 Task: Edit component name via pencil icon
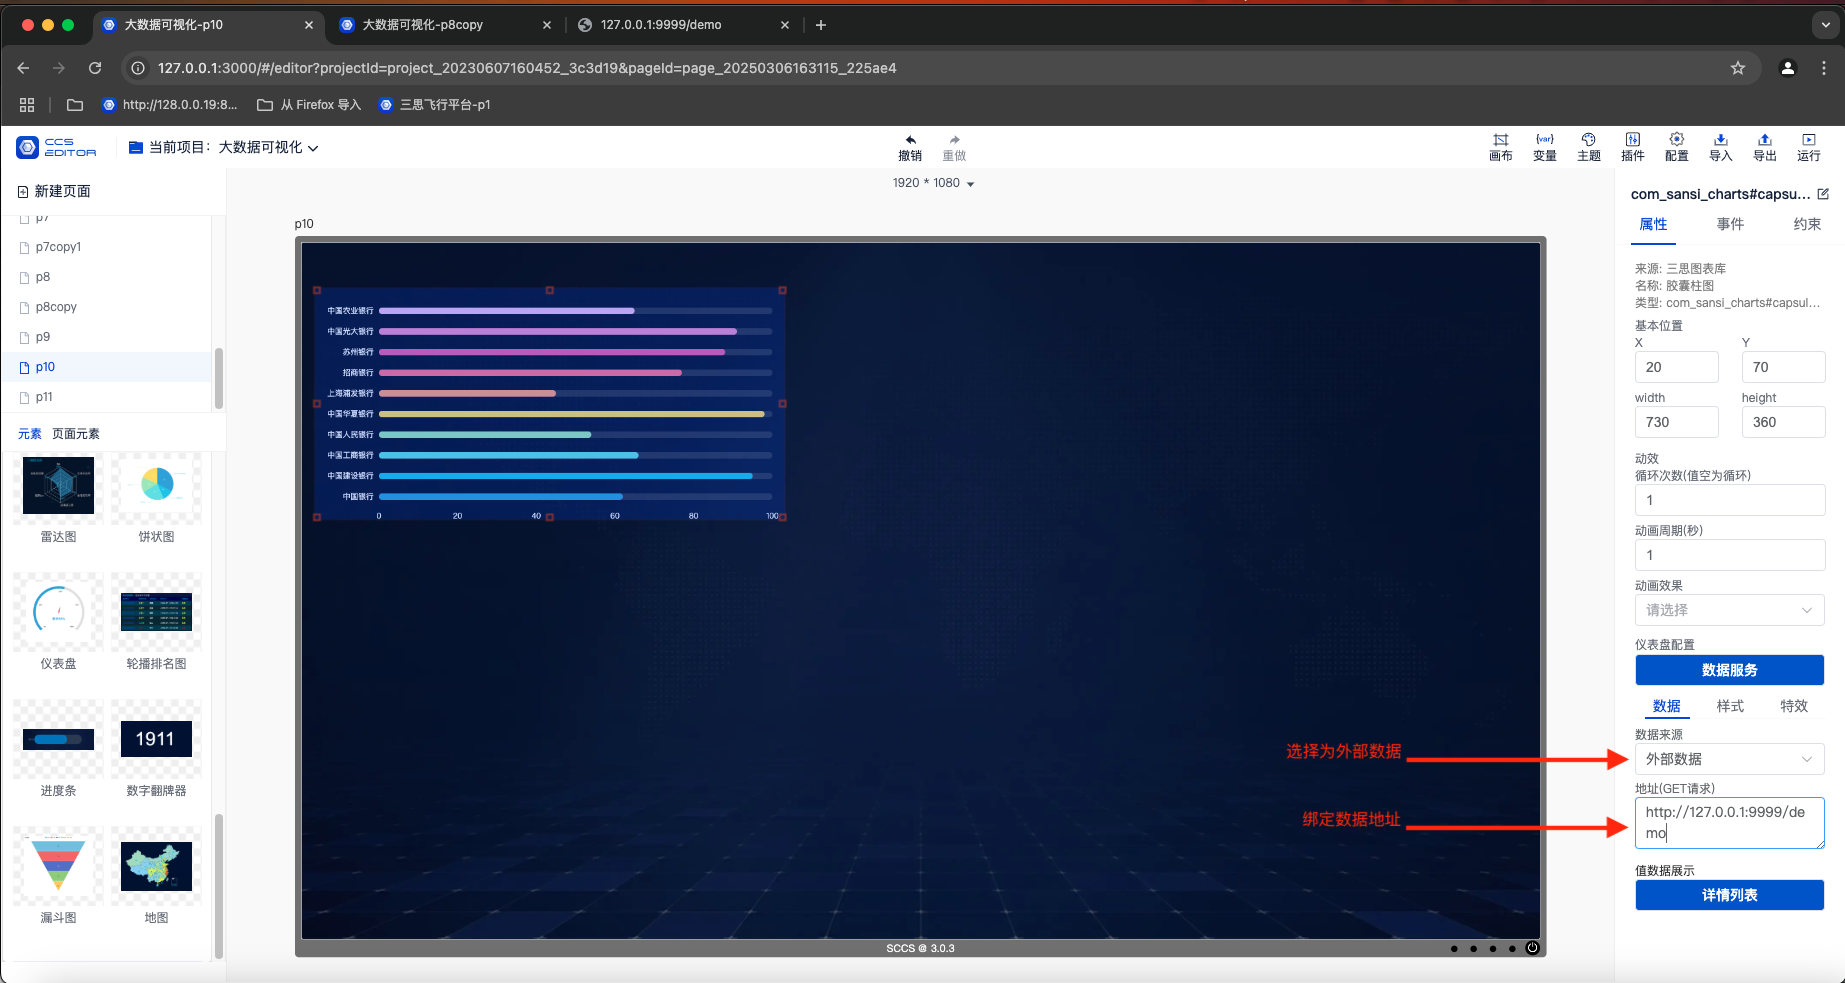click(1823, 194)
